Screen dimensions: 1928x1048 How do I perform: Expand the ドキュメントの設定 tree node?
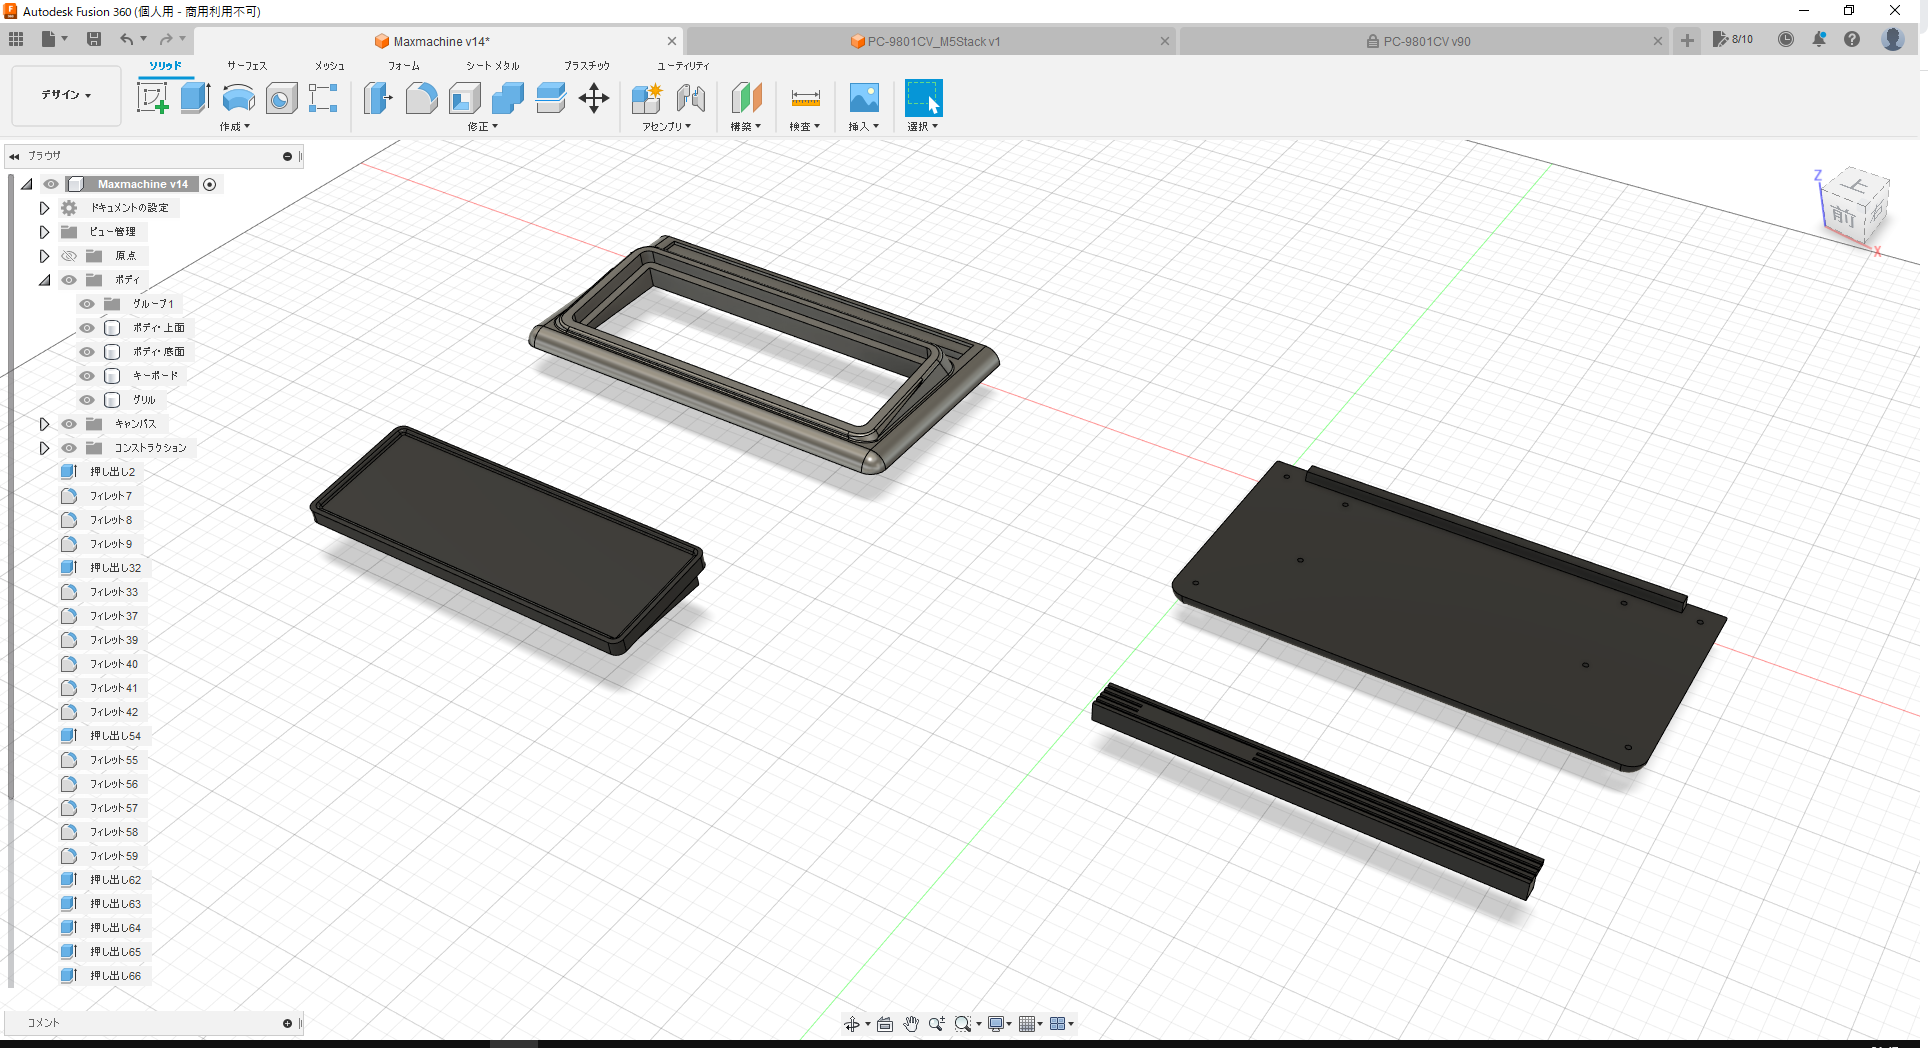pos(44,208)
